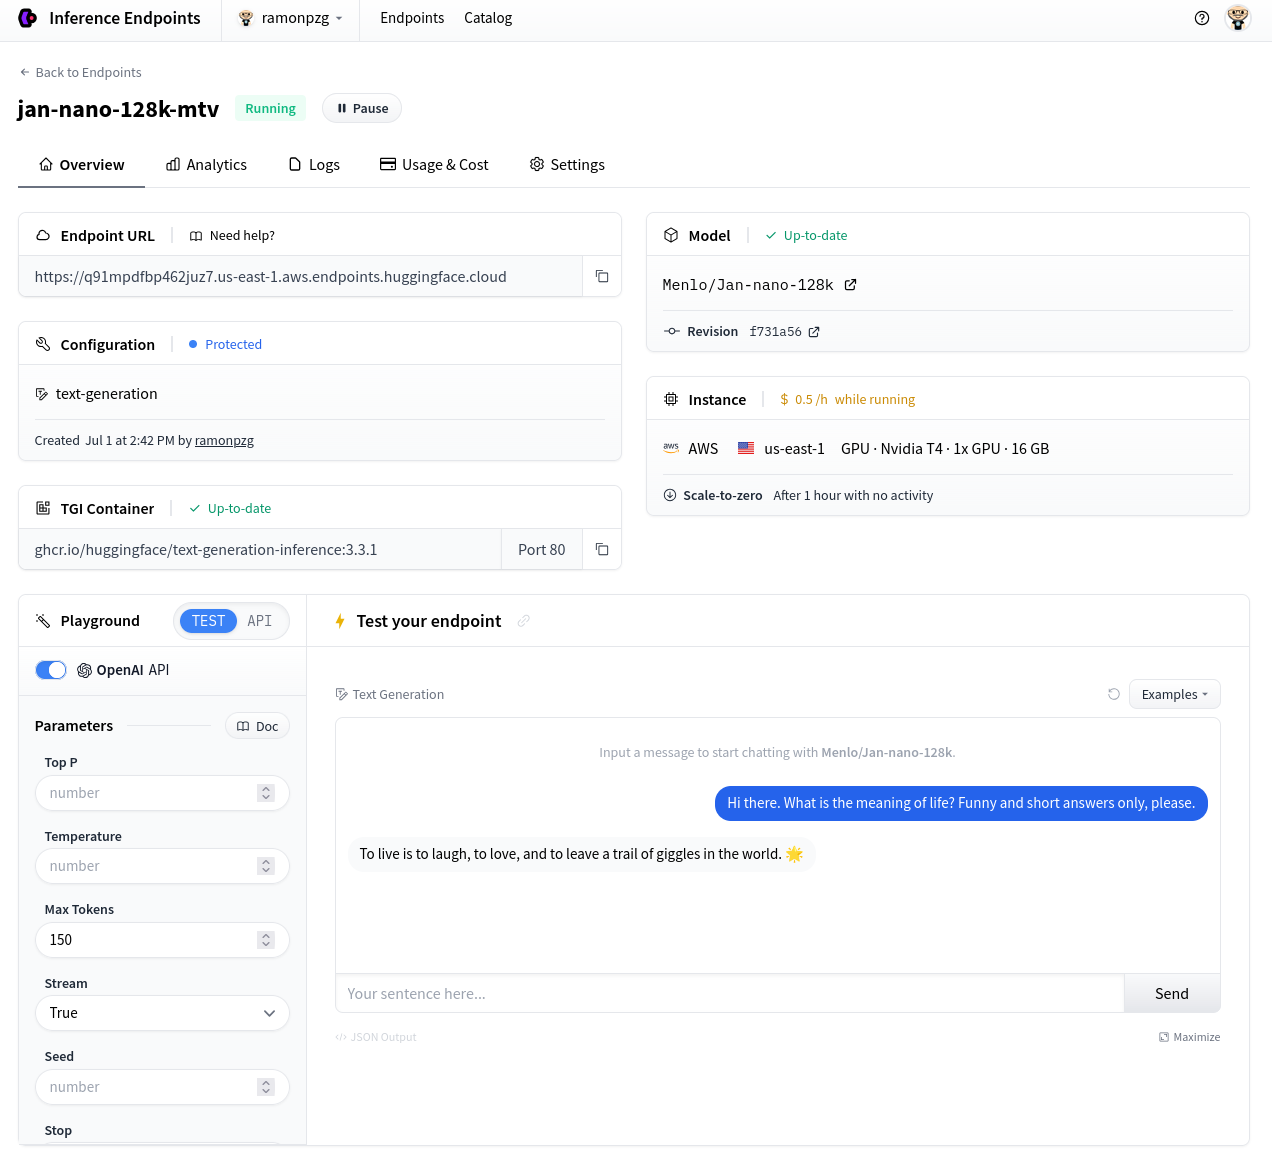Open the Usage & Cost tab

tap(434, 165)
